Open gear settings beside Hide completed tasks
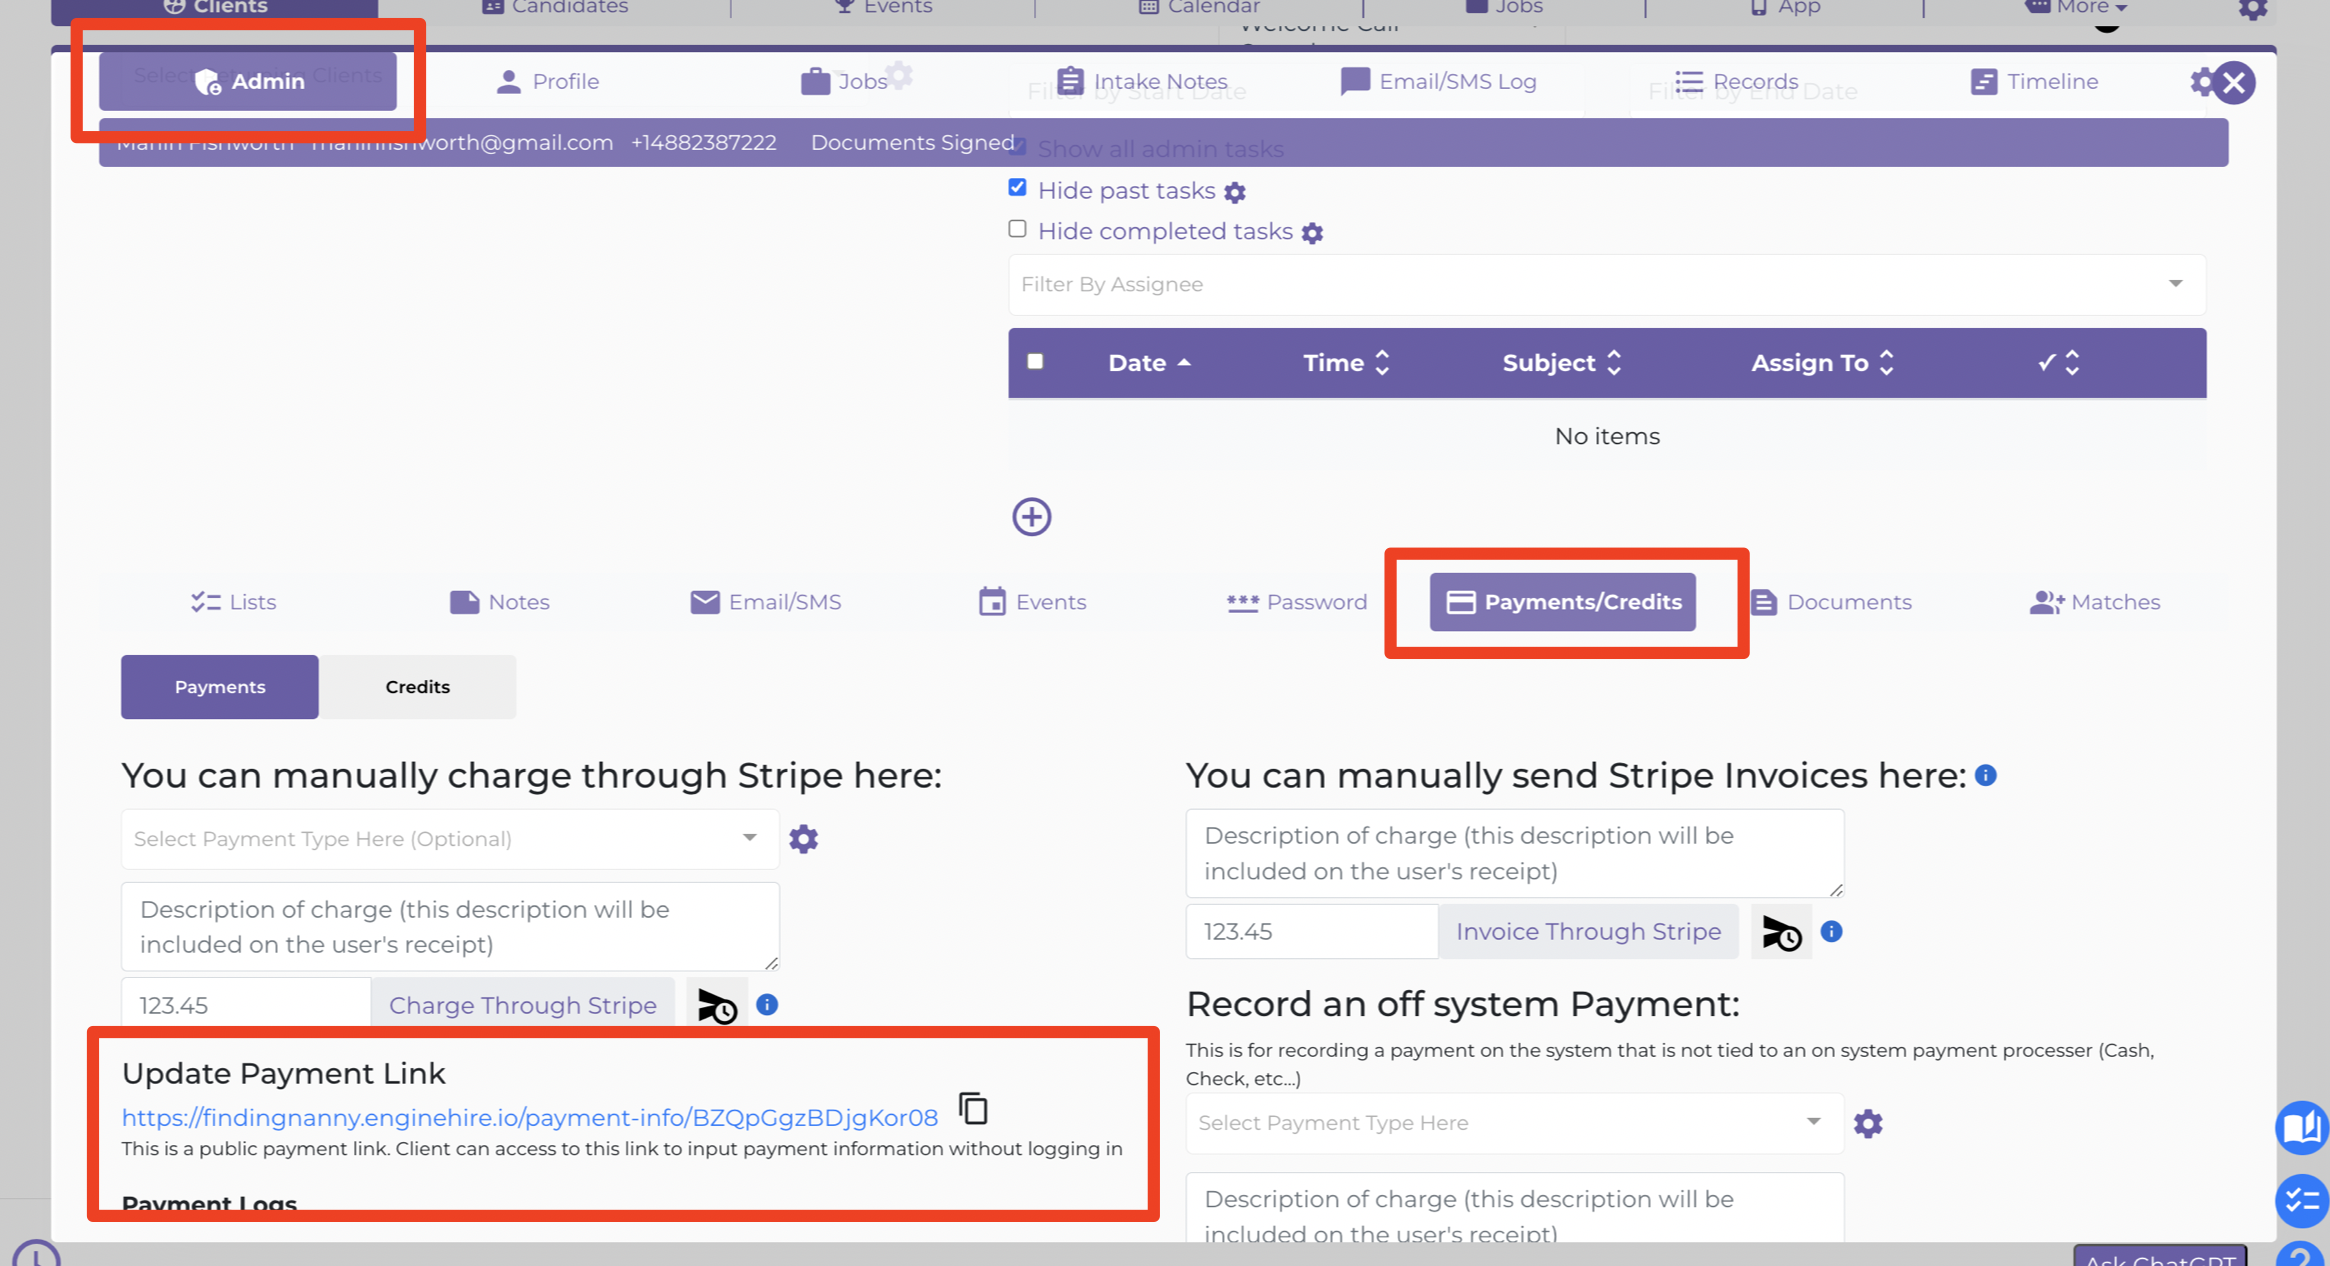The width and height of the screenshot is (2330, 1266). [x=1312, y=233]
